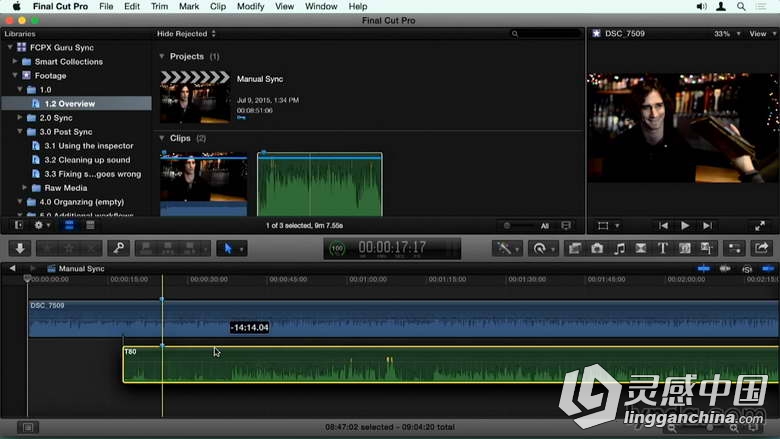Open the volume control in menu bar

pyautogui.click(x=701, y=6)
